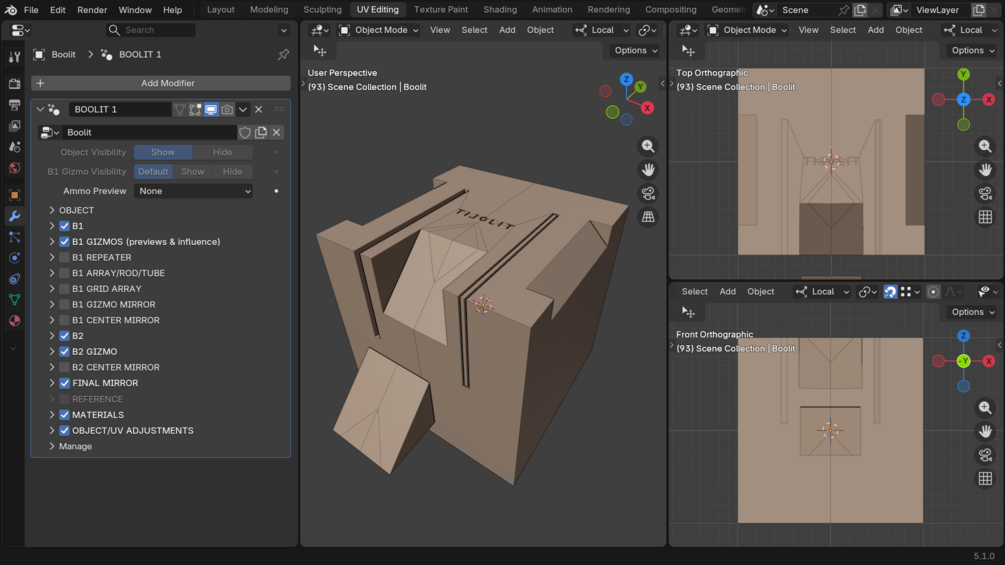1005x565 pixels.
Task: Pin the properties editor context
Action: (x=283, y=54)
